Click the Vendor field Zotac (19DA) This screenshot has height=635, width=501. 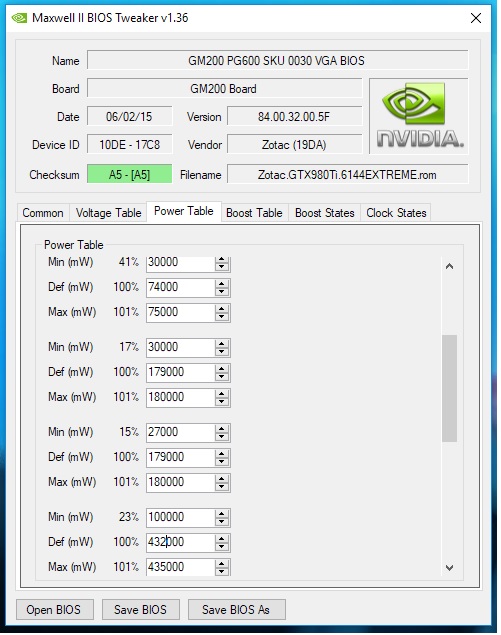pyautogui.click(x=294, y=145)
